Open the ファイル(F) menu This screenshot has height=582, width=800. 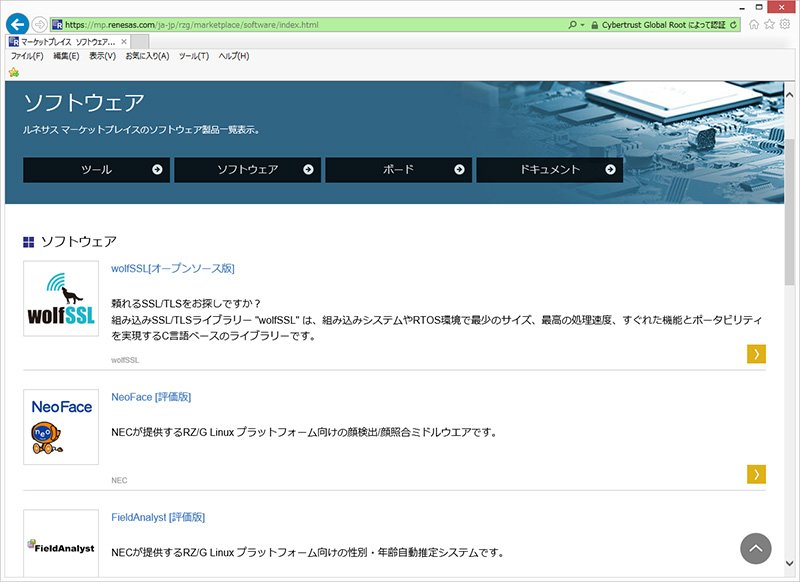coord(27,56)
